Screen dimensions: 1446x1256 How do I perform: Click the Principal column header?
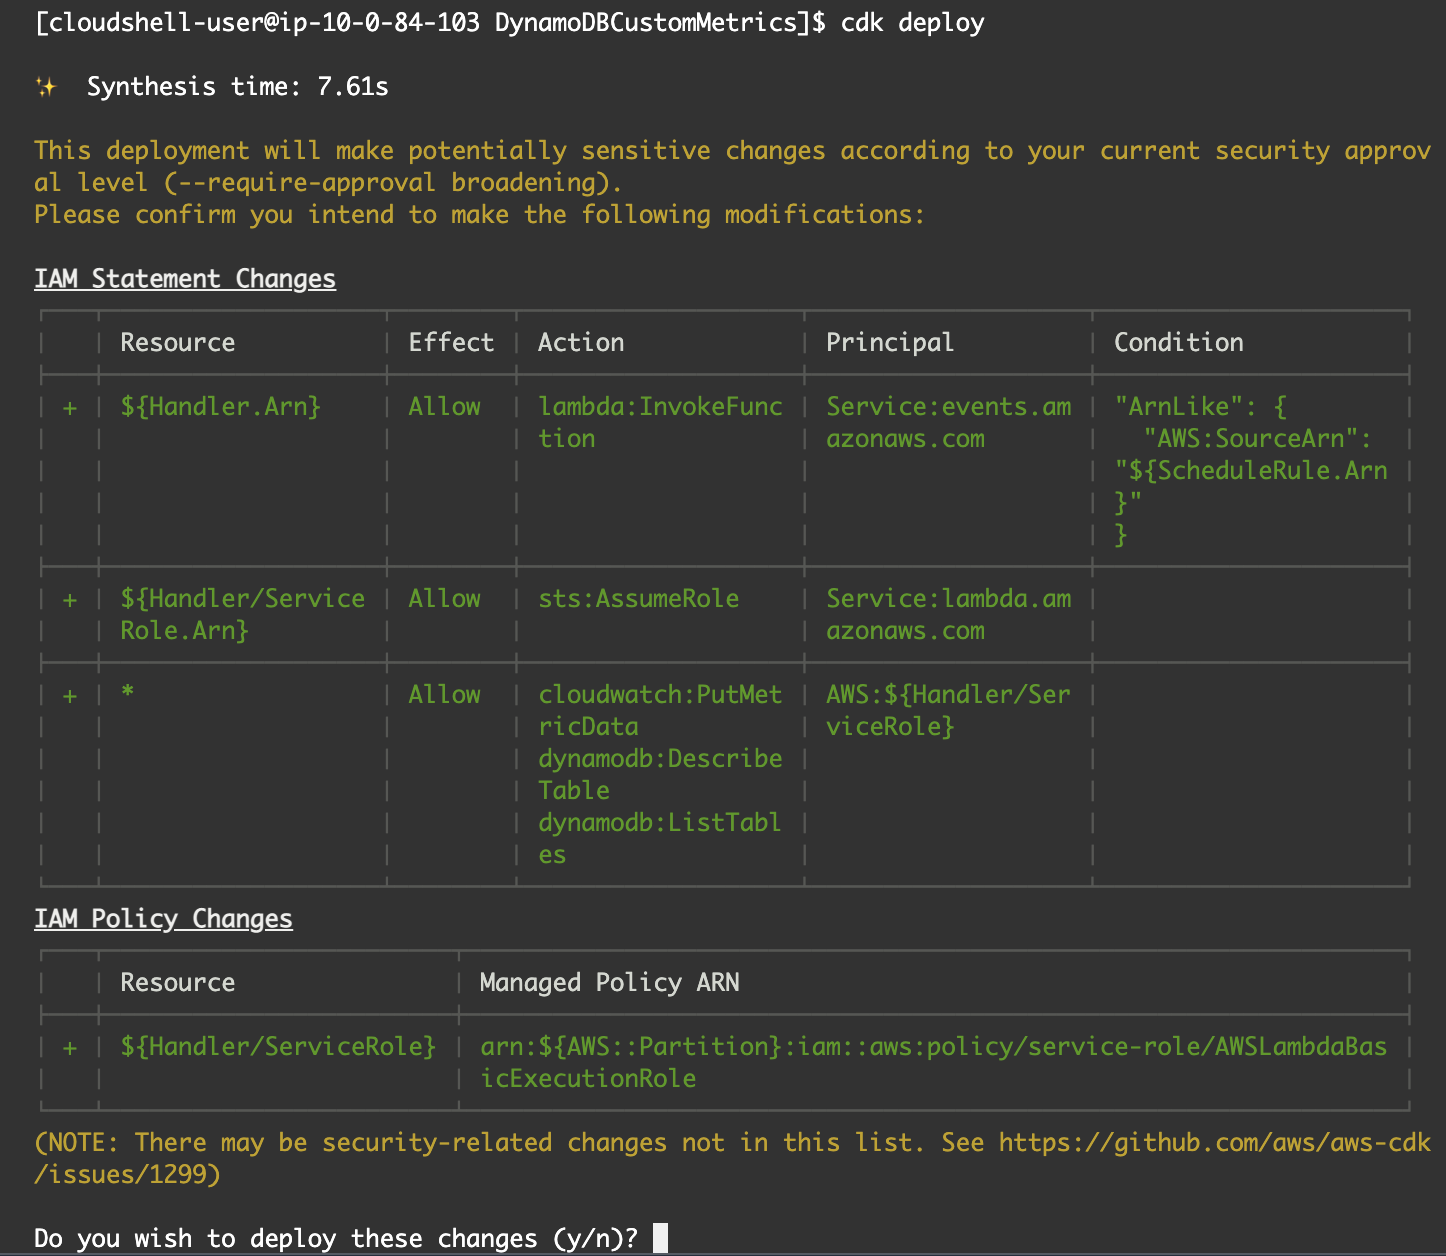click(x=890, y=342)
